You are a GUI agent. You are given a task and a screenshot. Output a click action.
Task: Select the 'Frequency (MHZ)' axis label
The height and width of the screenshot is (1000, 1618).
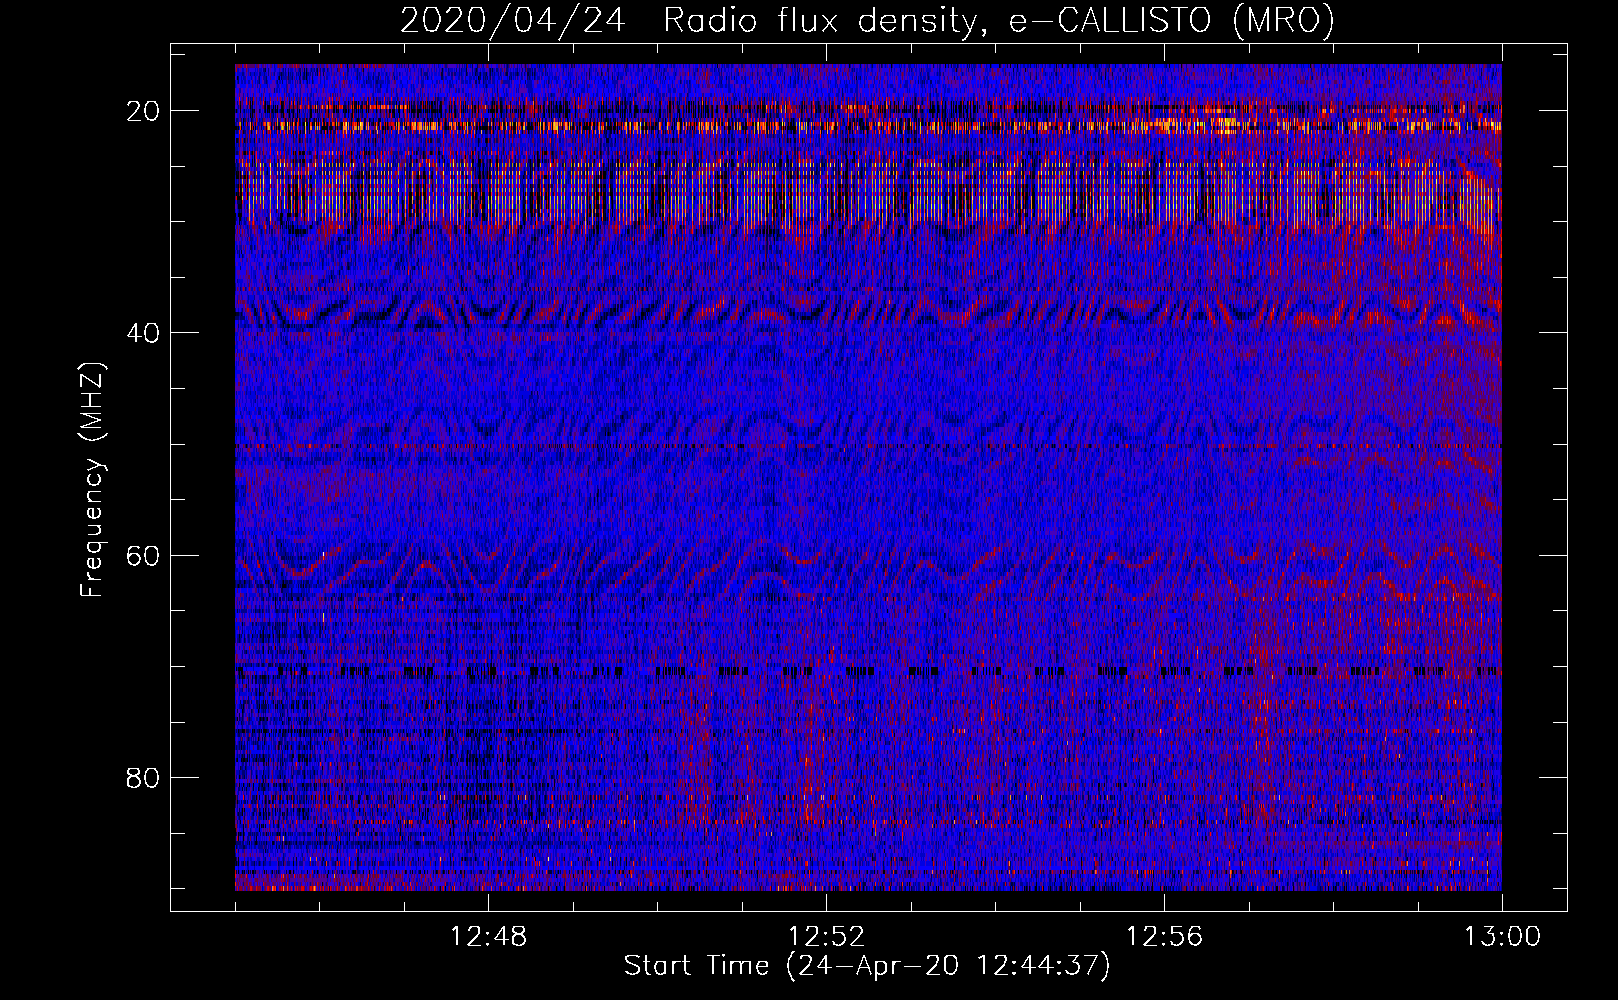[92, 479]
